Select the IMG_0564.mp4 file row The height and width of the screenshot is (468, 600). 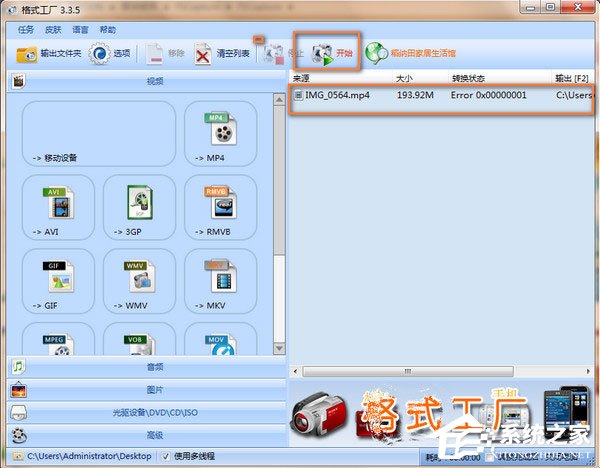(441, 95)
